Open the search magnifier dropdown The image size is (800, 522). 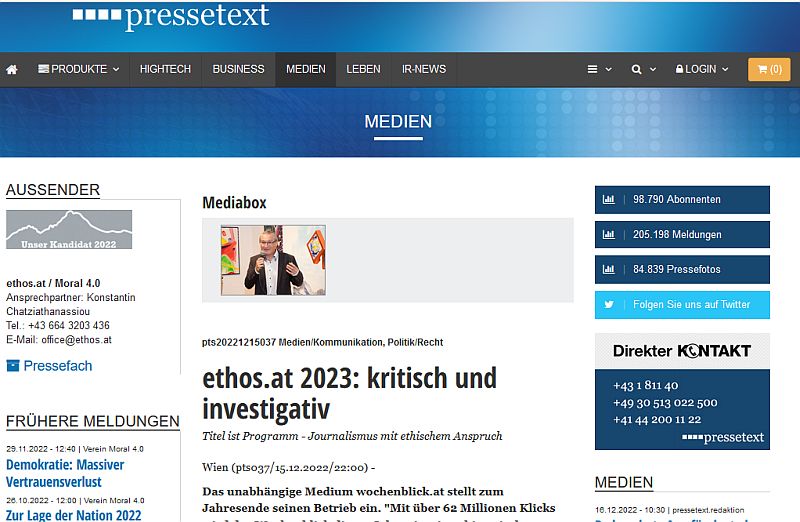pyautogui.click(x=643, y=69)
